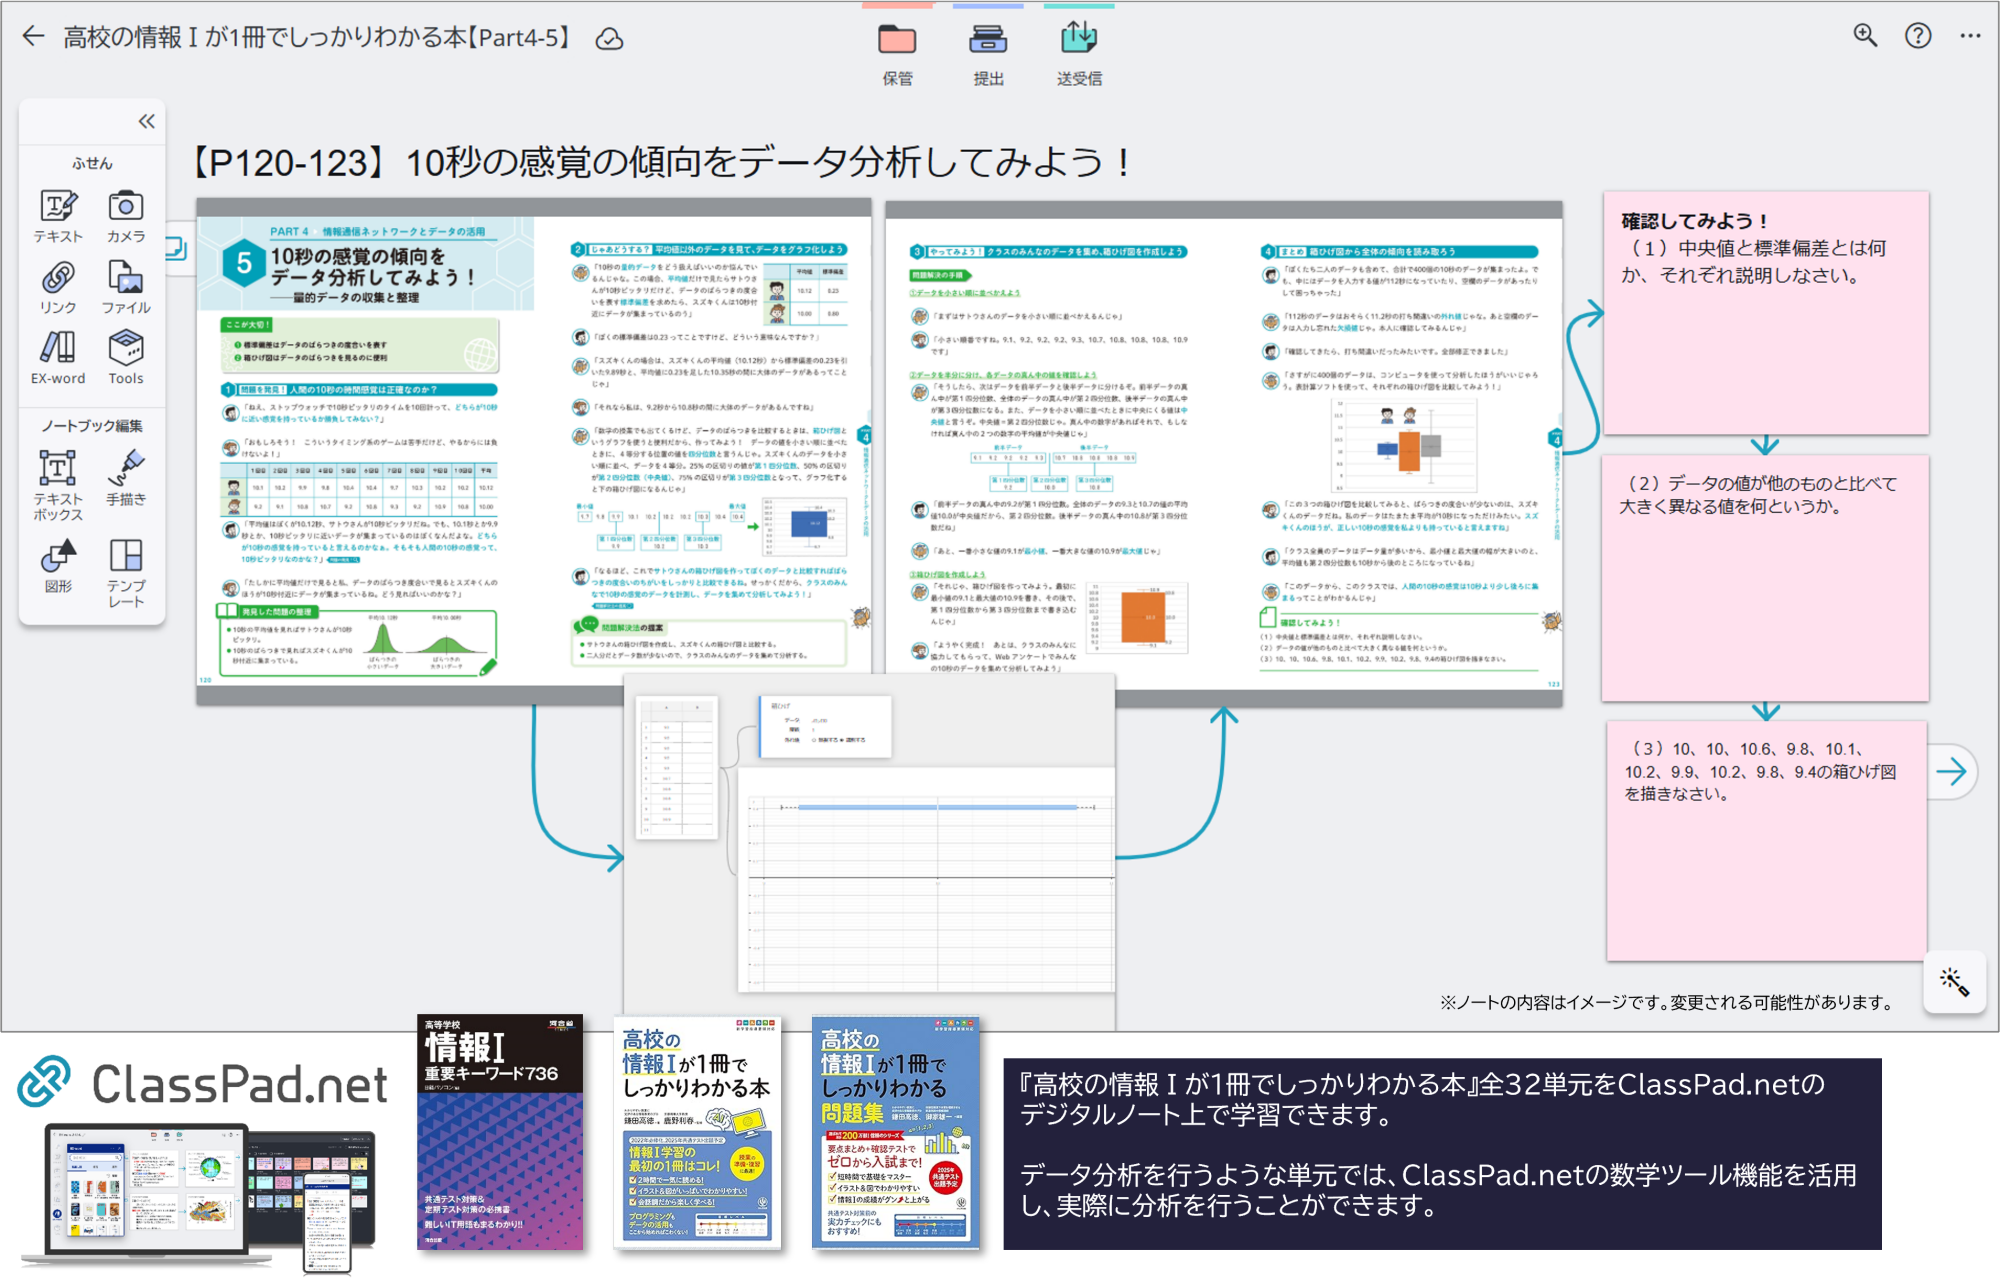Click the magic wand icon

[x=1954, y=982]
